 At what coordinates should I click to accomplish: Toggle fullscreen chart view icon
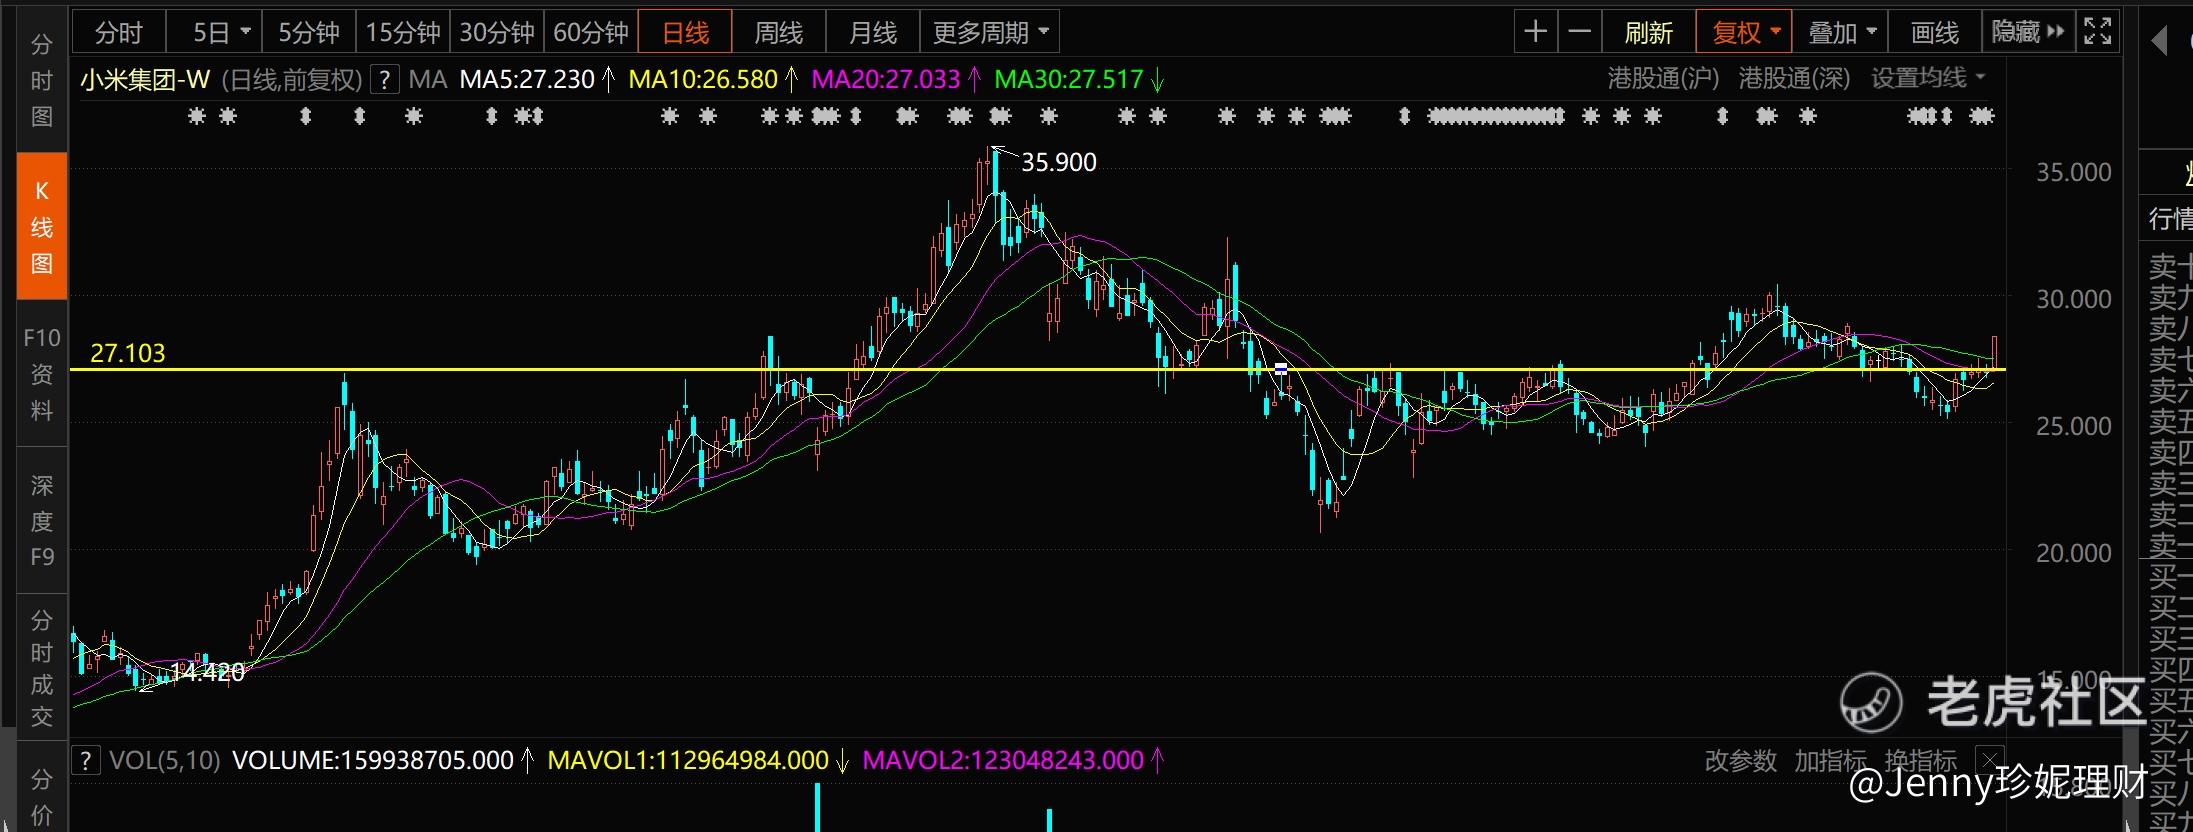point(2097,32)
